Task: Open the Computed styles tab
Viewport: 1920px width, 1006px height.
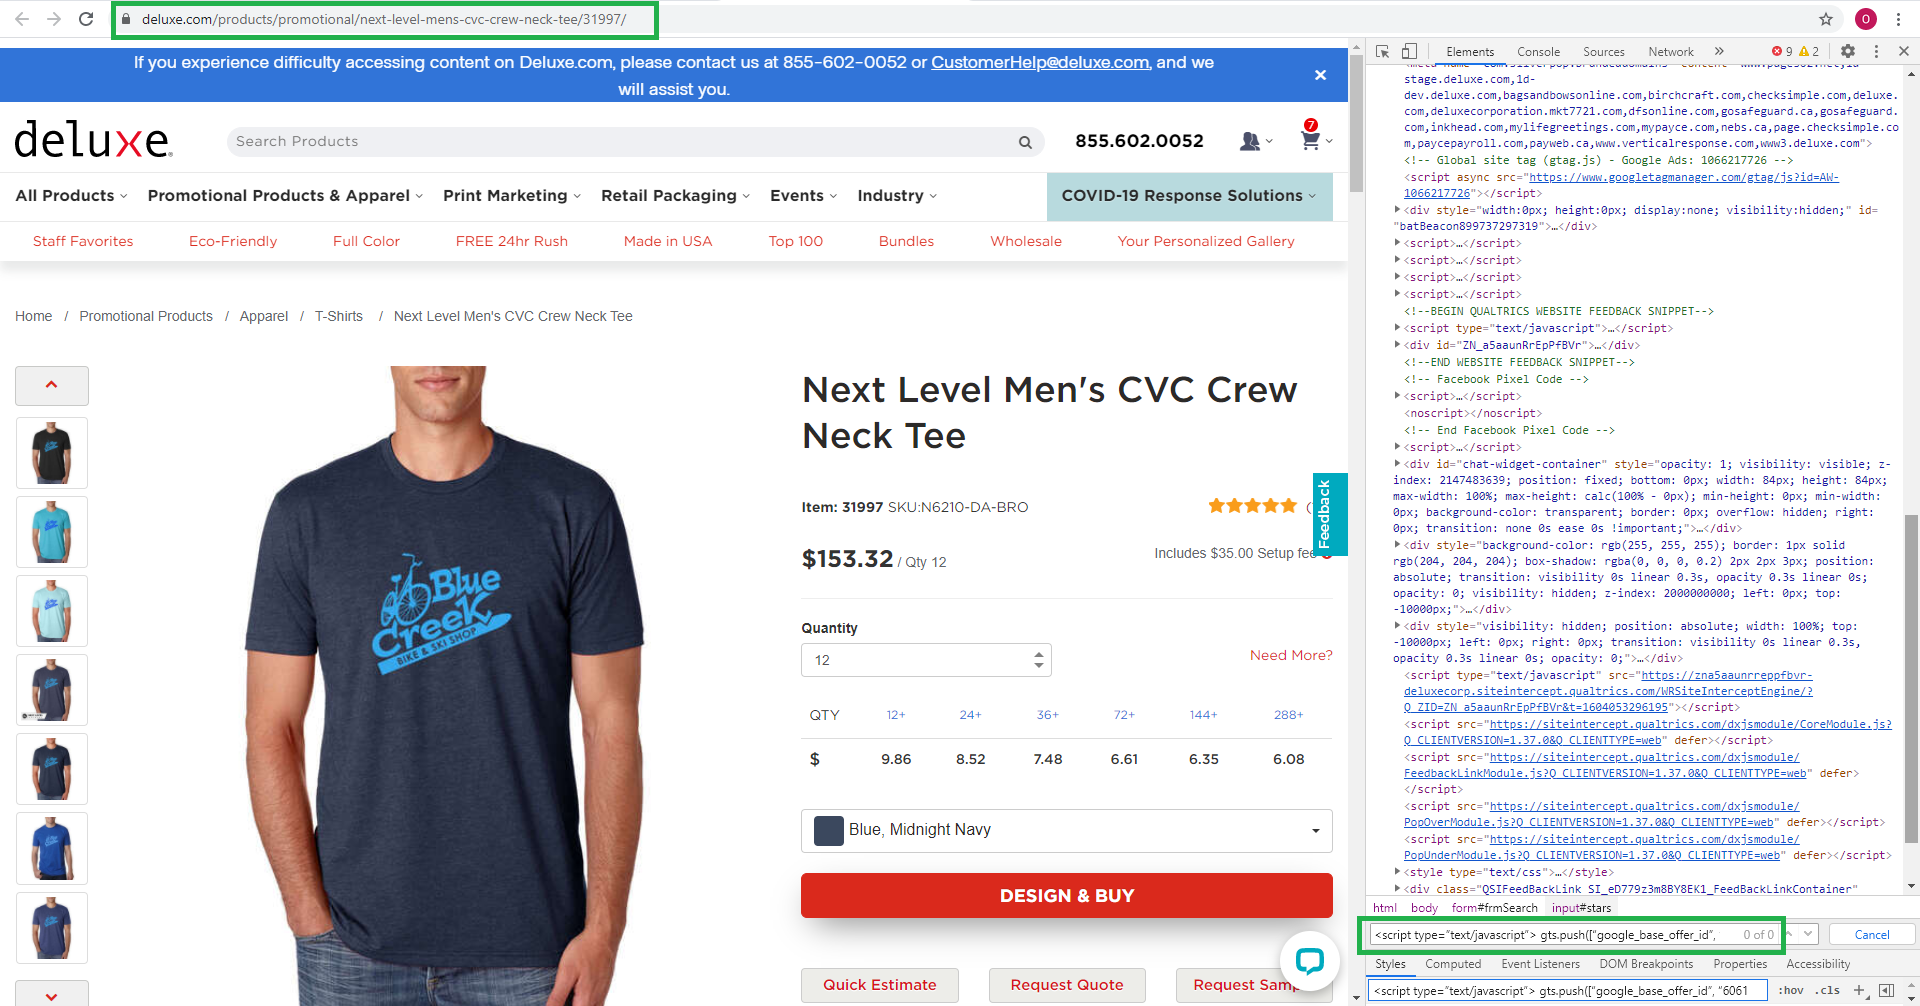Action: [x=1453, y=964]
